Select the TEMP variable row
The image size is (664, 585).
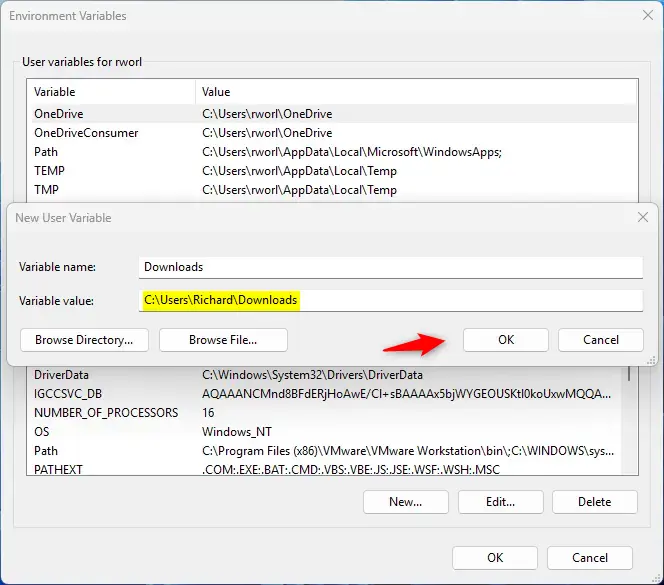coord(334,171)
